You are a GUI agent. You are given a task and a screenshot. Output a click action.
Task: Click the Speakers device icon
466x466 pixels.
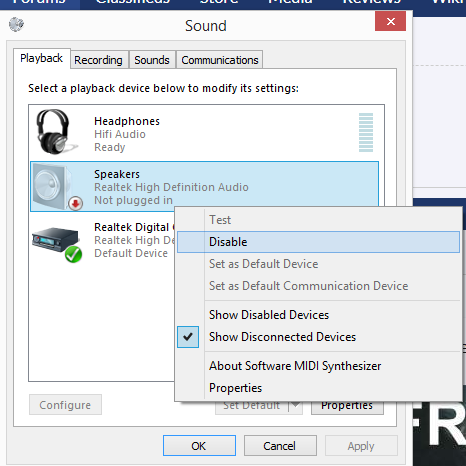click(55, 186)
